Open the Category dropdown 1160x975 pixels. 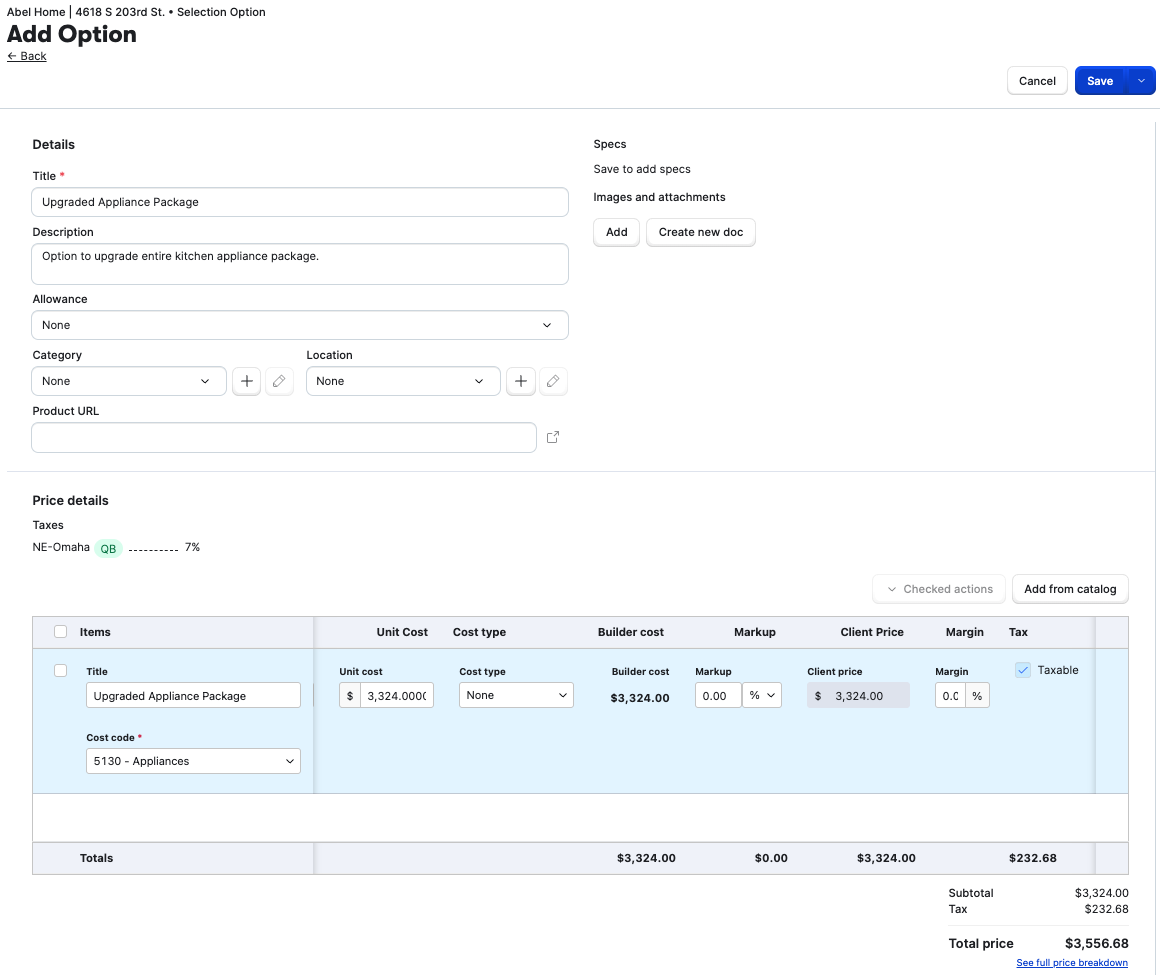tap(129, 381)
